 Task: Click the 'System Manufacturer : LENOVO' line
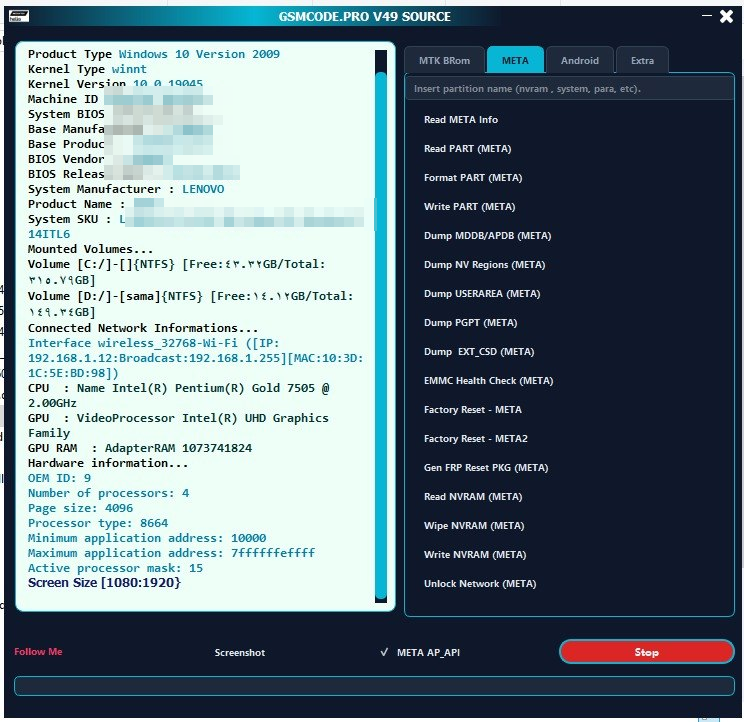point(126,189)
